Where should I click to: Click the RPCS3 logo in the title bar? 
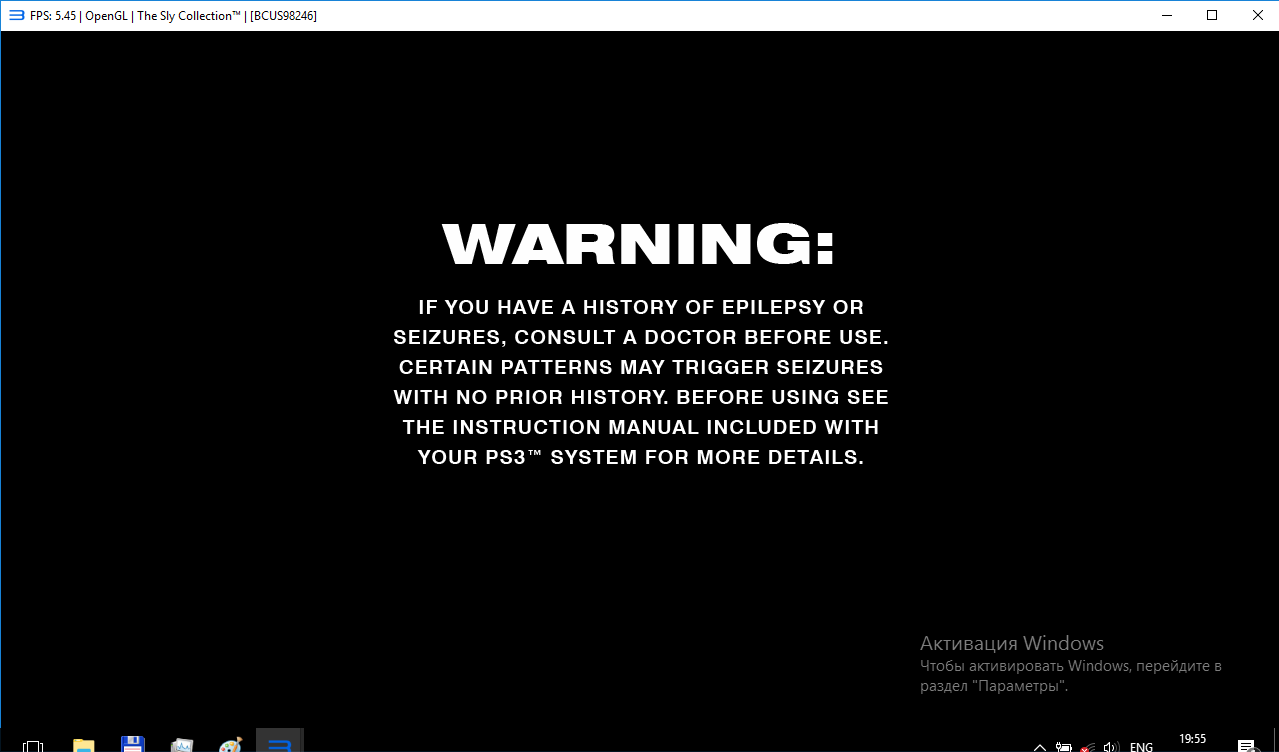tap(15, 15)
